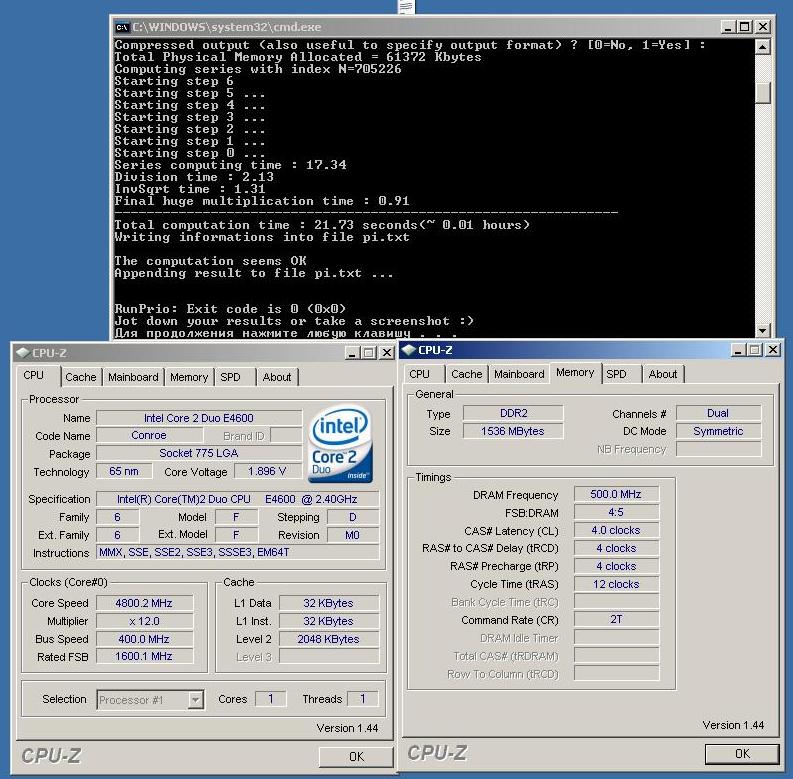Click the Multiplier value x 12.0
The image size is (793, 779).
144,621
